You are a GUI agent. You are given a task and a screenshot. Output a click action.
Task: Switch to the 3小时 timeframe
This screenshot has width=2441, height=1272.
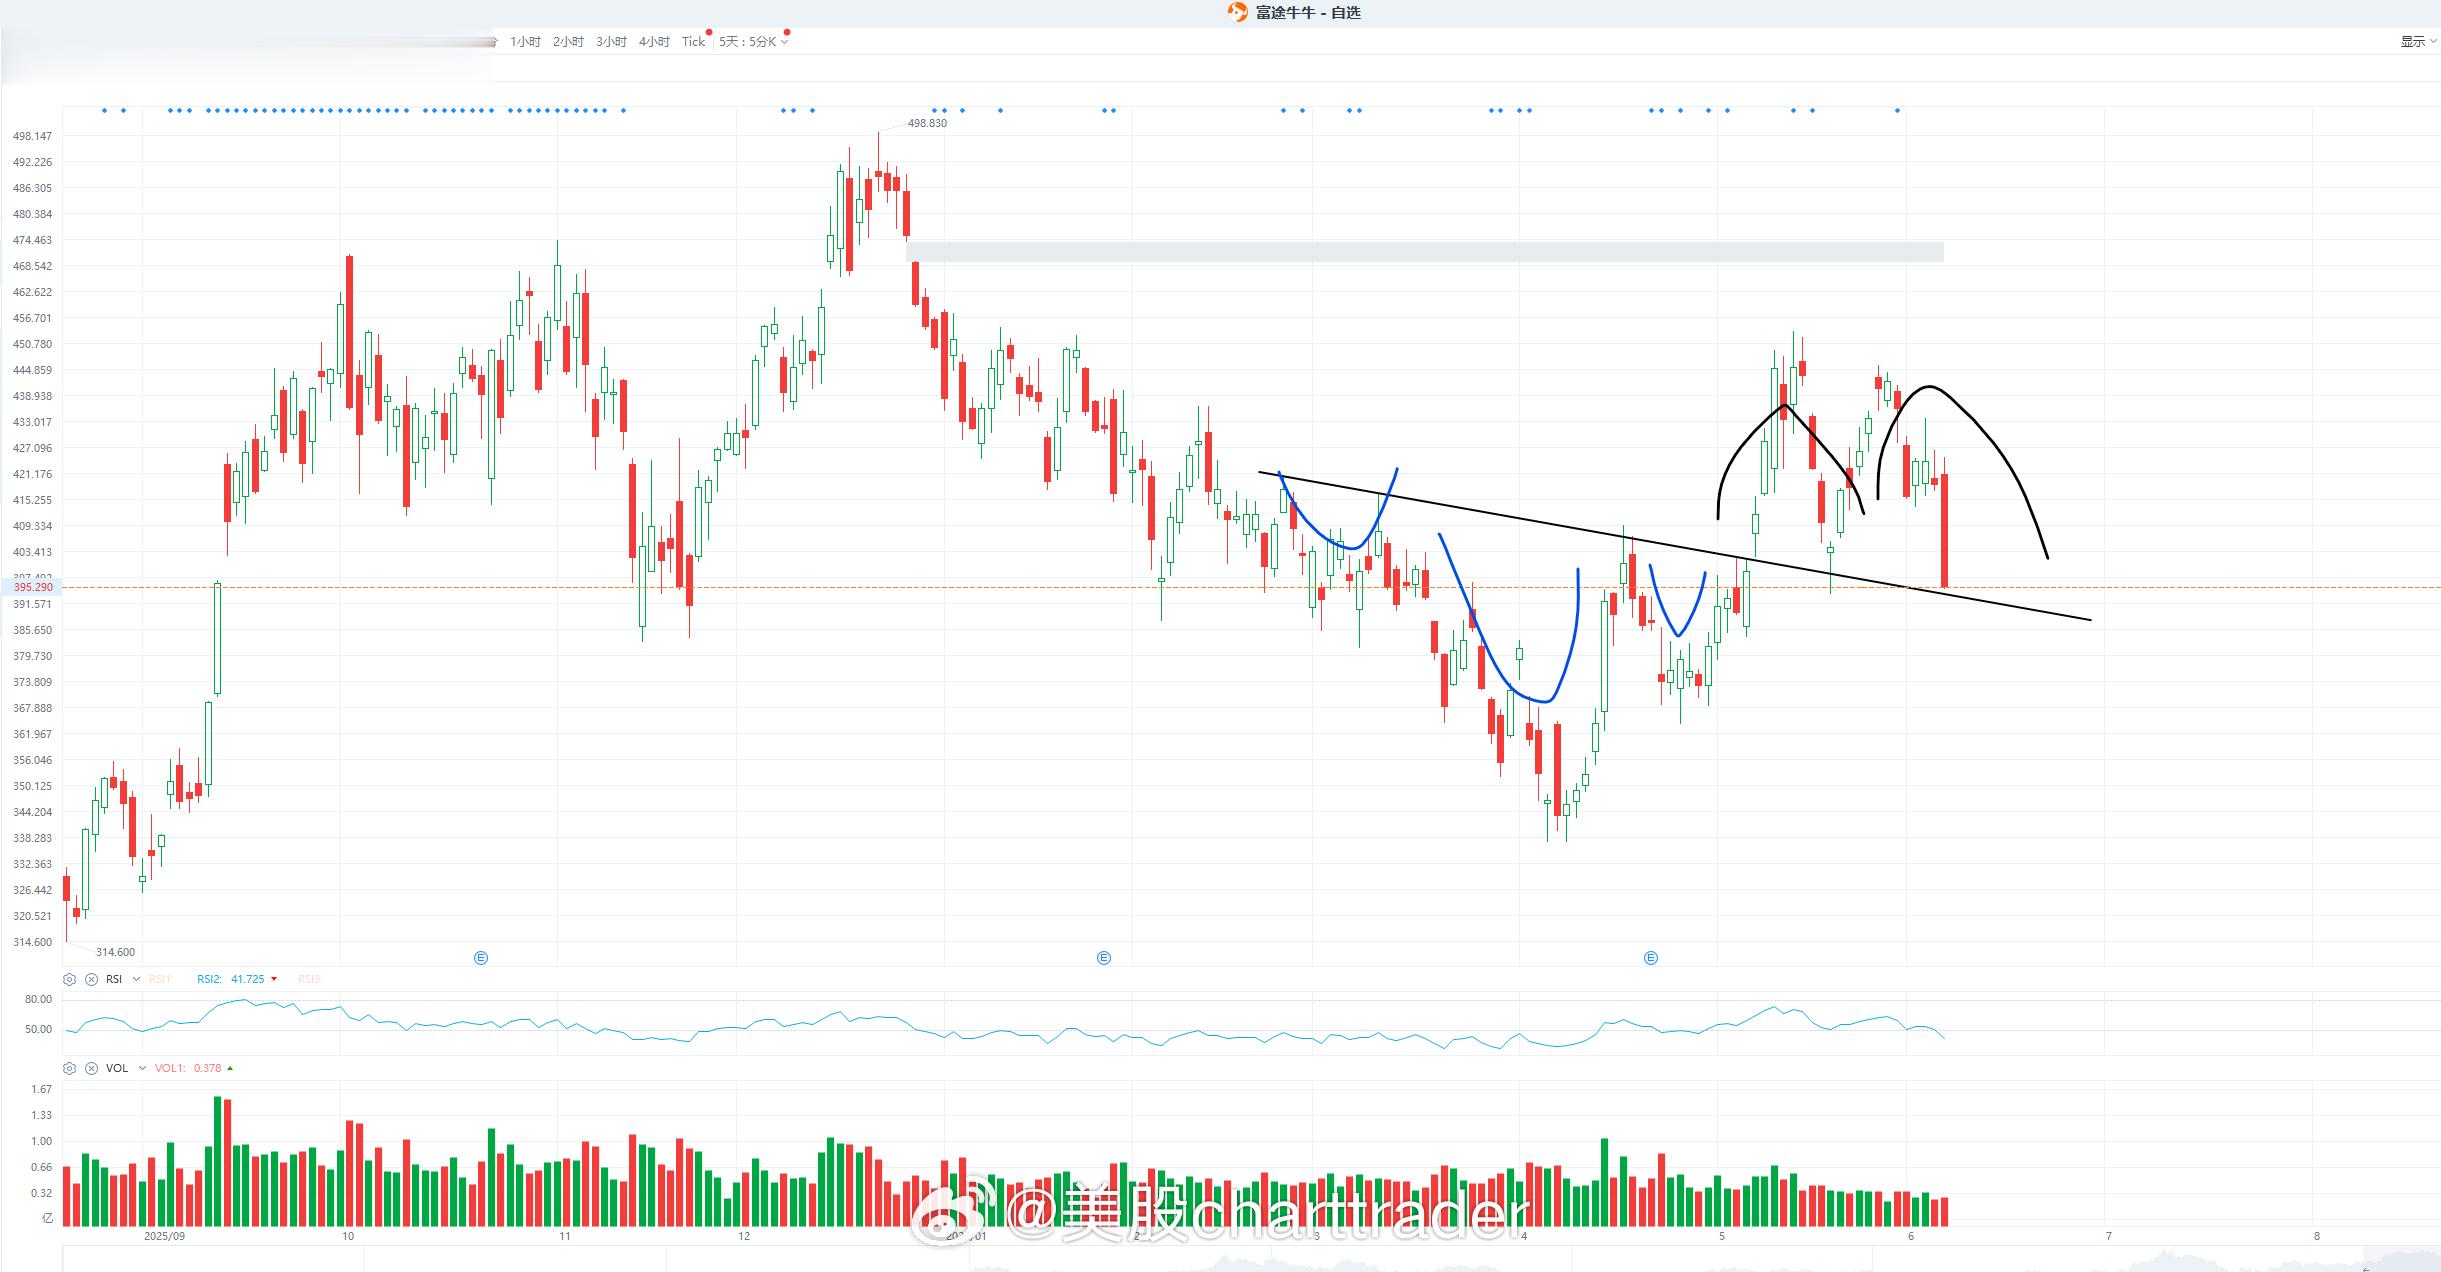(611, 41)
